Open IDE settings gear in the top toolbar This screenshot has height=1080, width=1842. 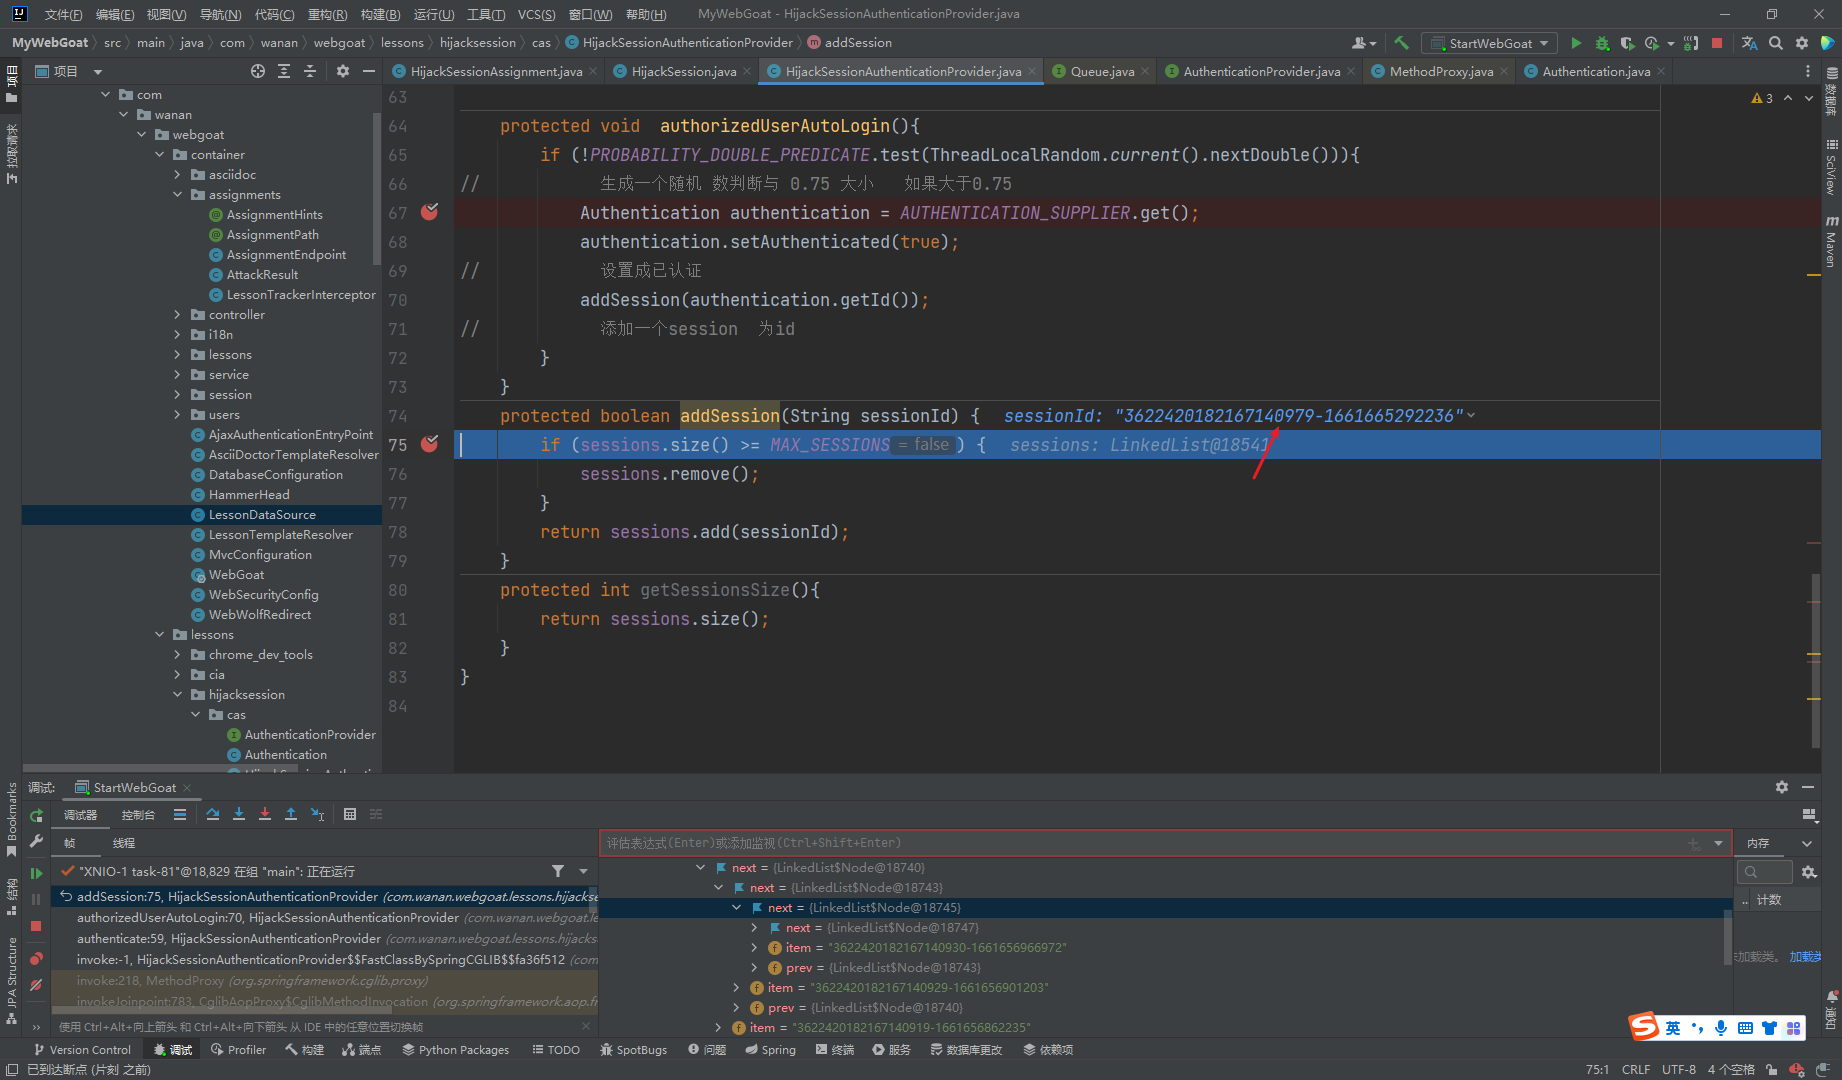(x=1801, y=43)
